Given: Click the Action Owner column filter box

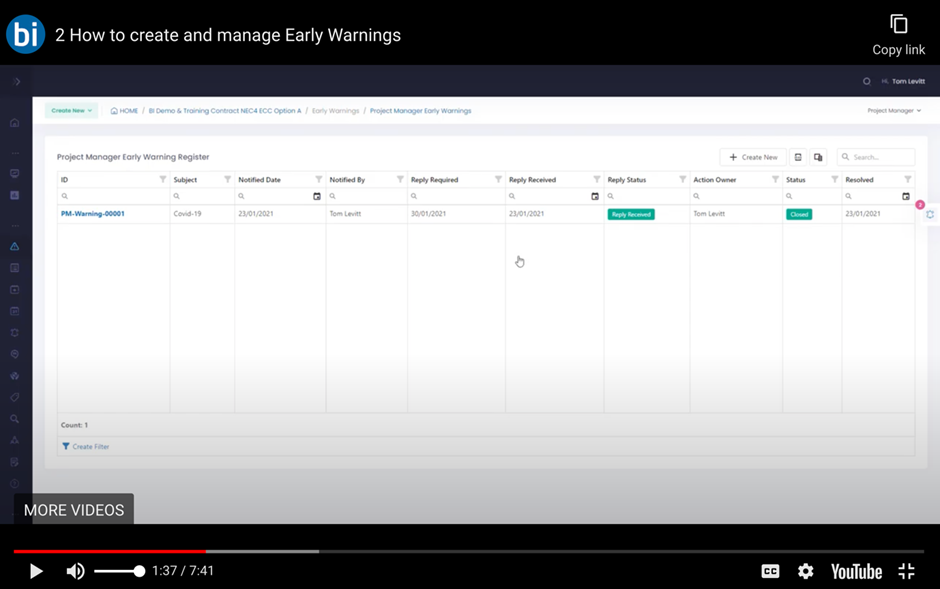Looking at the screenshot, I should pyautogui.click(x=736, y=196).
